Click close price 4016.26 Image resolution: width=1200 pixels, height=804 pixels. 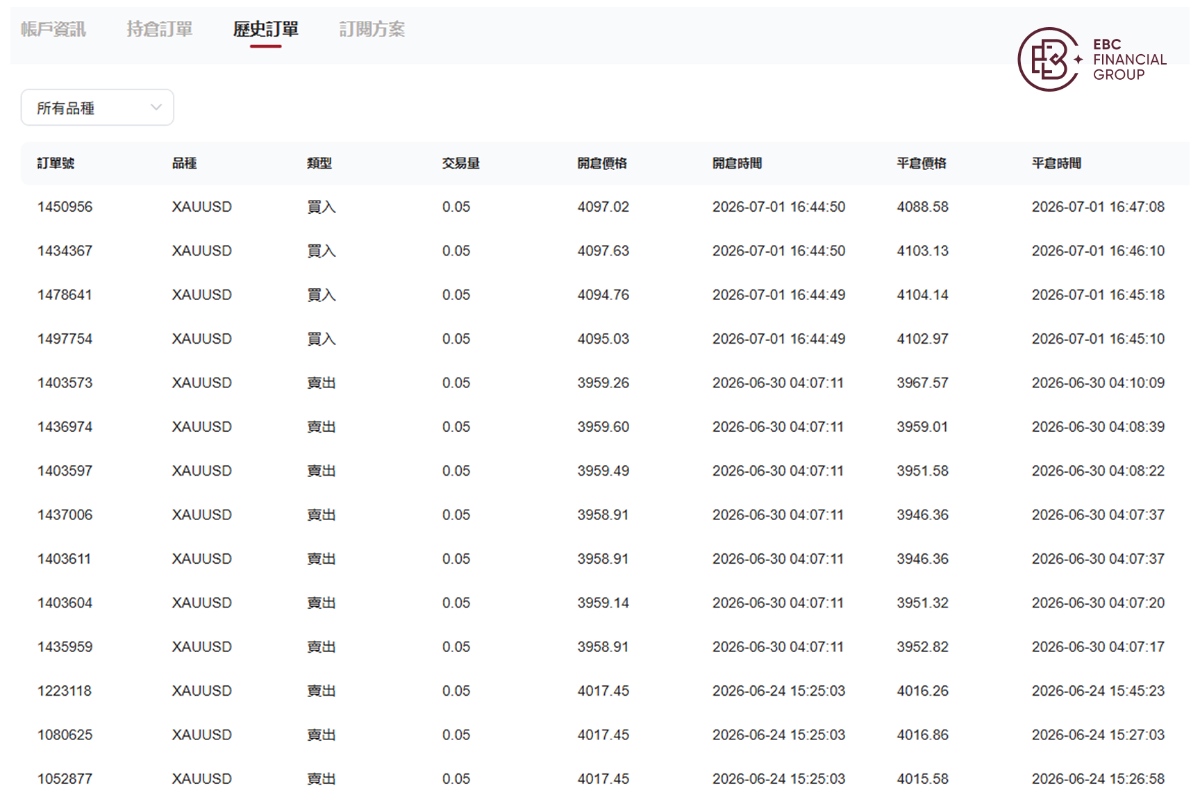pyautogui.click(x=923, y=691)
